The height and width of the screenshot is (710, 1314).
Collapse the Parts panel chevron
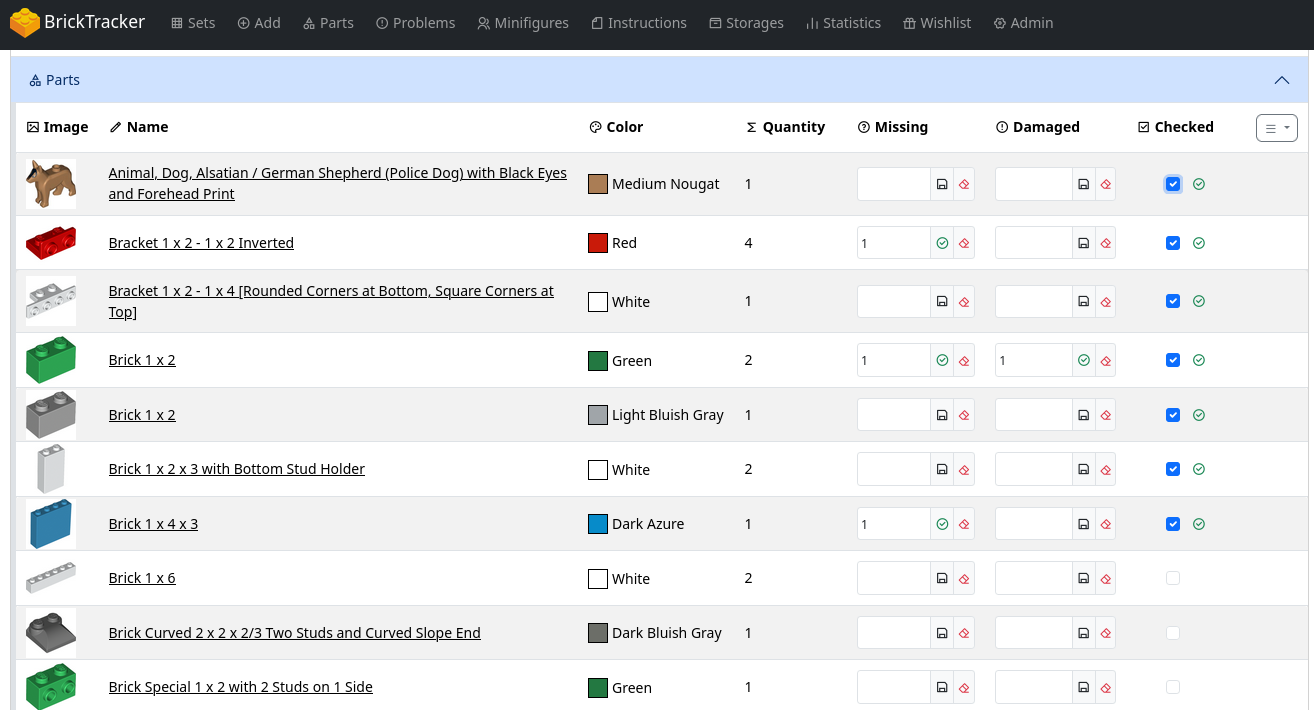[x=1281, y=80]
